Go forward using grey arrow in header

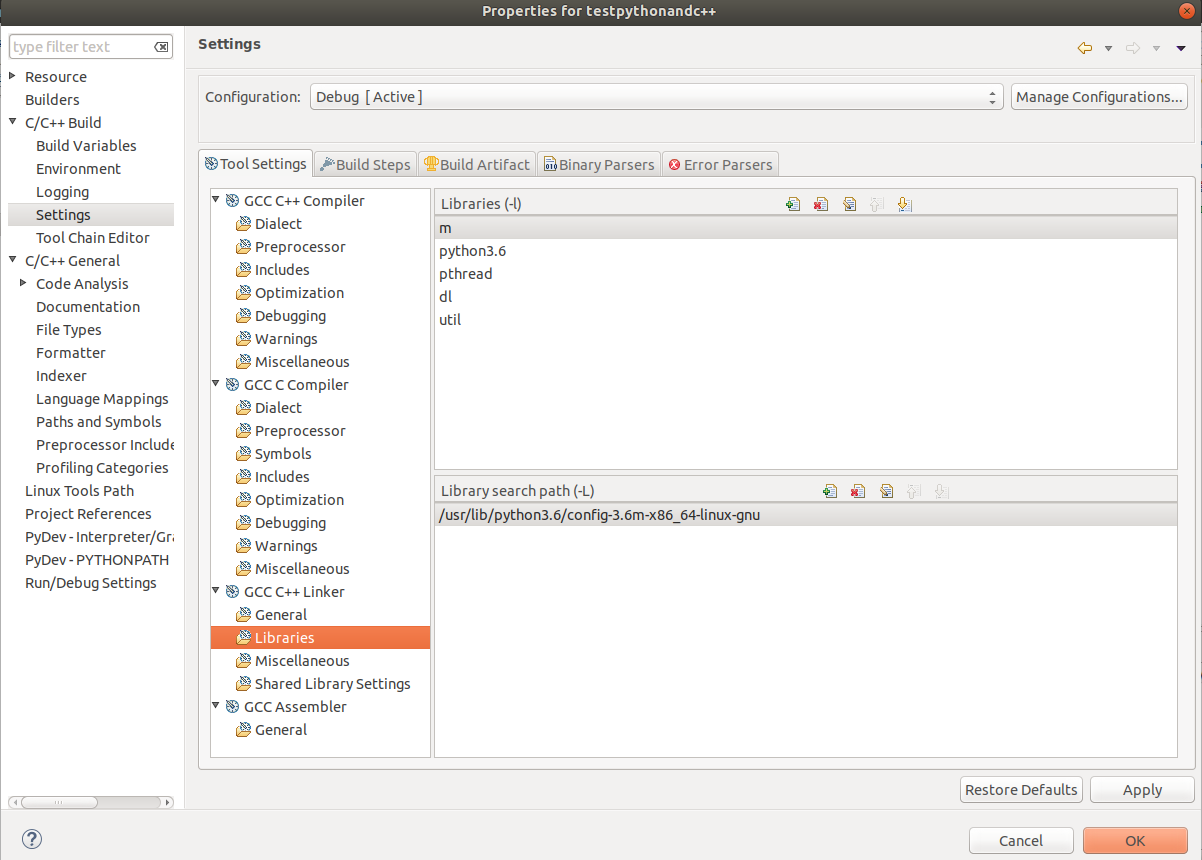(1133, 48)
